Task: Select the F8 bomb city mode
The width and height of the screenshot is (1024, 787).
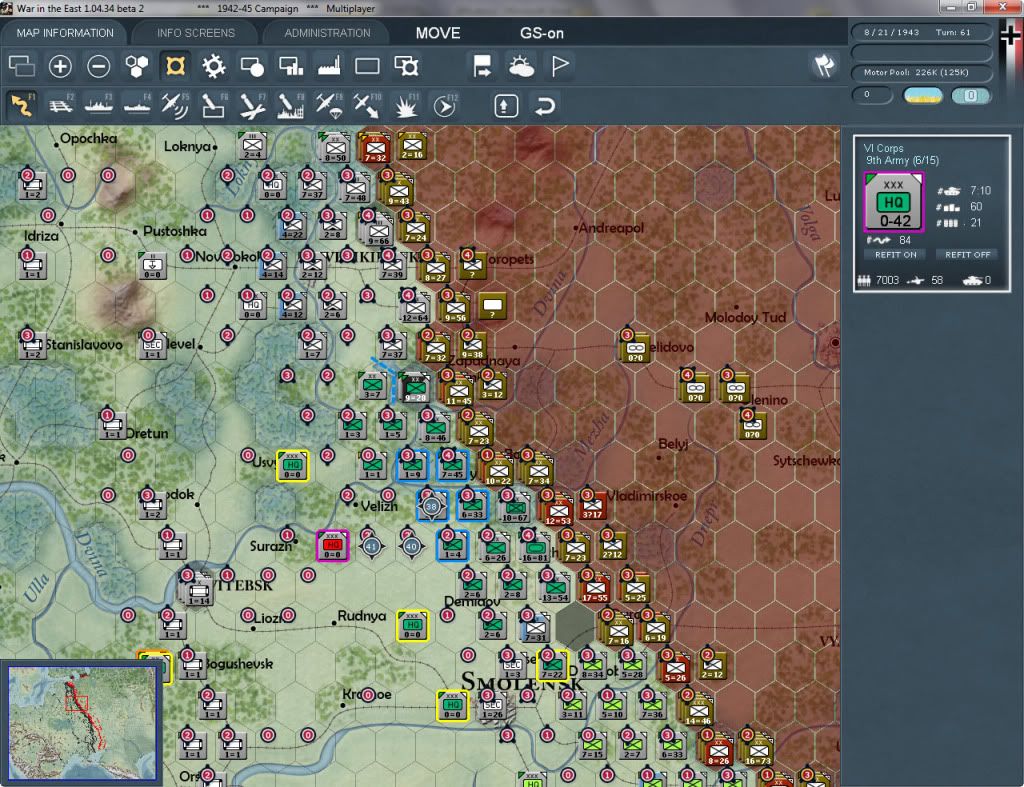Action: (x=291, y=105)
